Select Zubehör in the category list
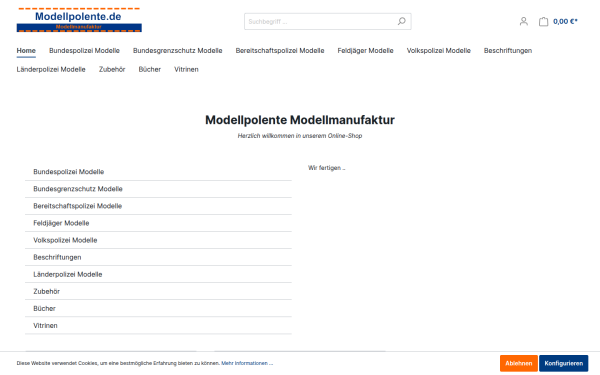The height and width of the screenshot is (375, 600). click(158, 292)
